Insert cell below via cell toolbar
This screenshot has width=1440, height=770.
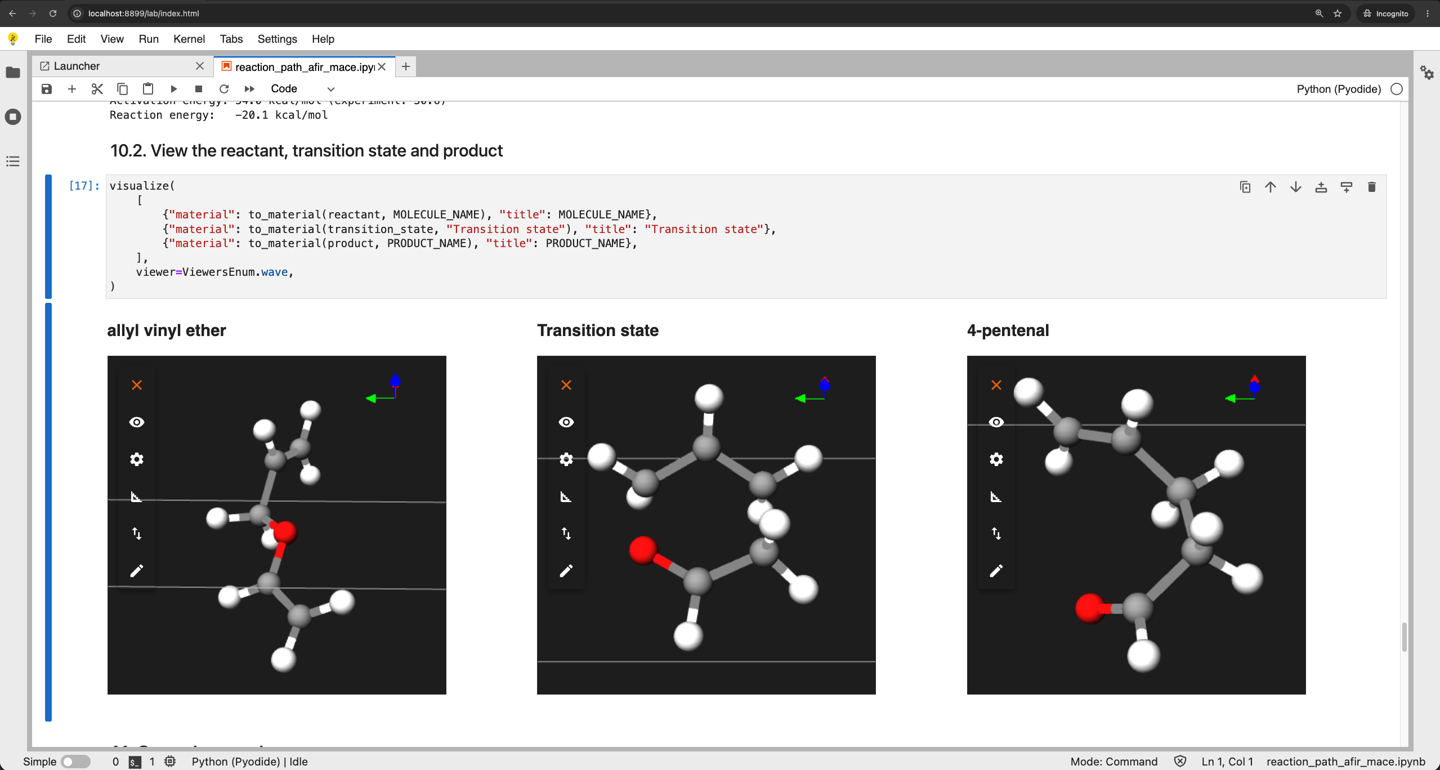(1346, 187)
